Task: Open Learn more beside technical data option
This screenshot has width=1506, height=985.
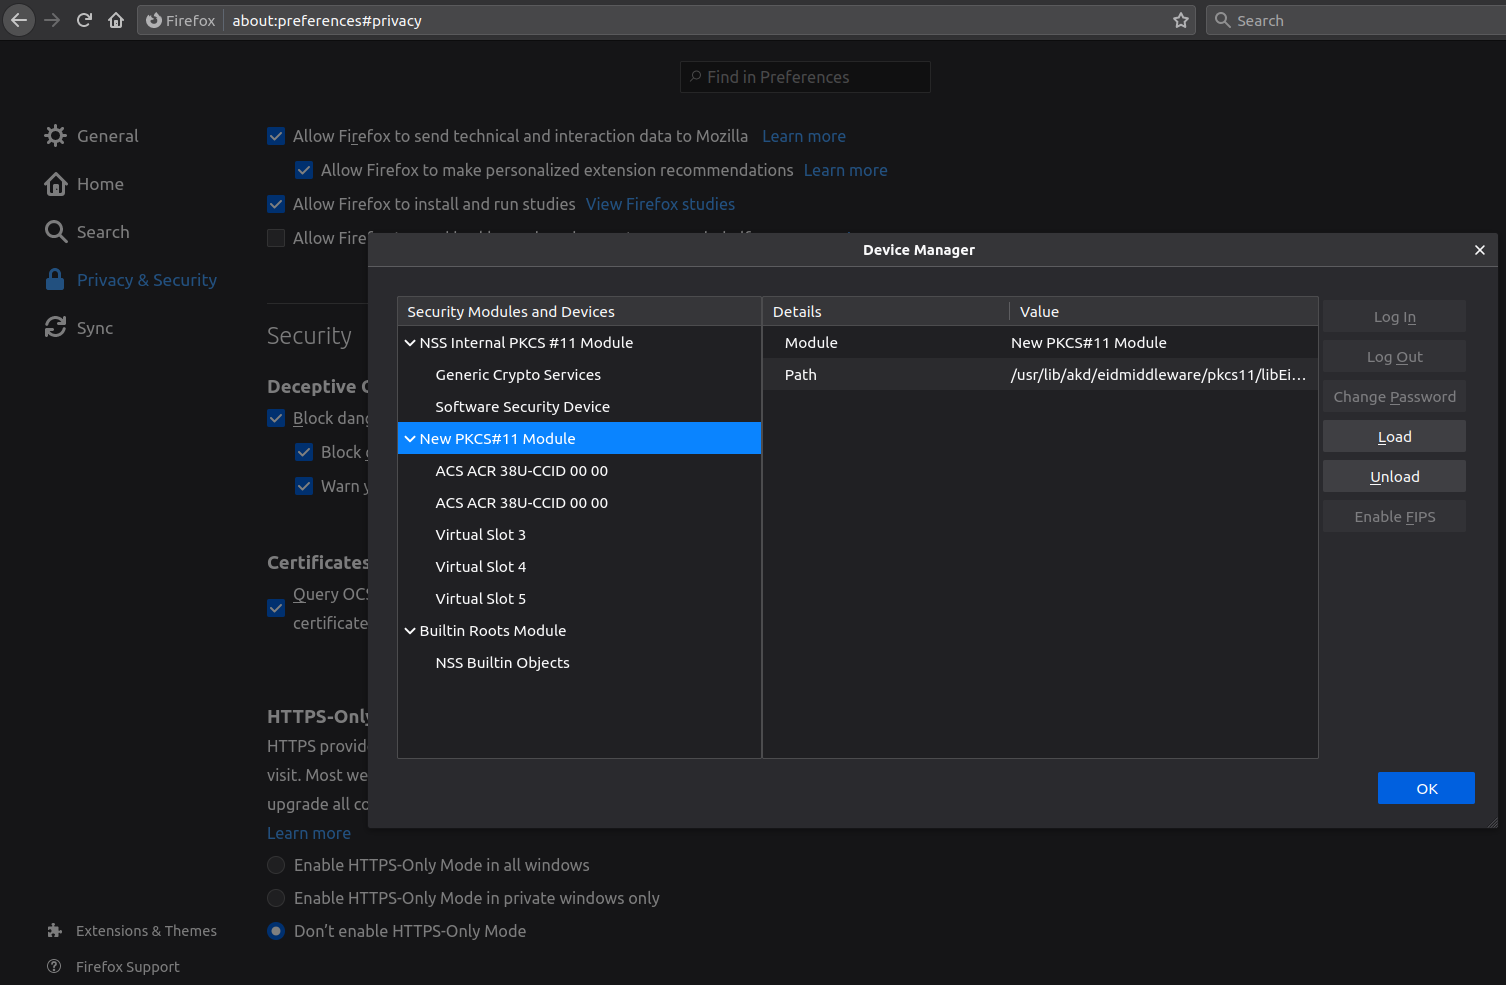Action: [804, 136]
